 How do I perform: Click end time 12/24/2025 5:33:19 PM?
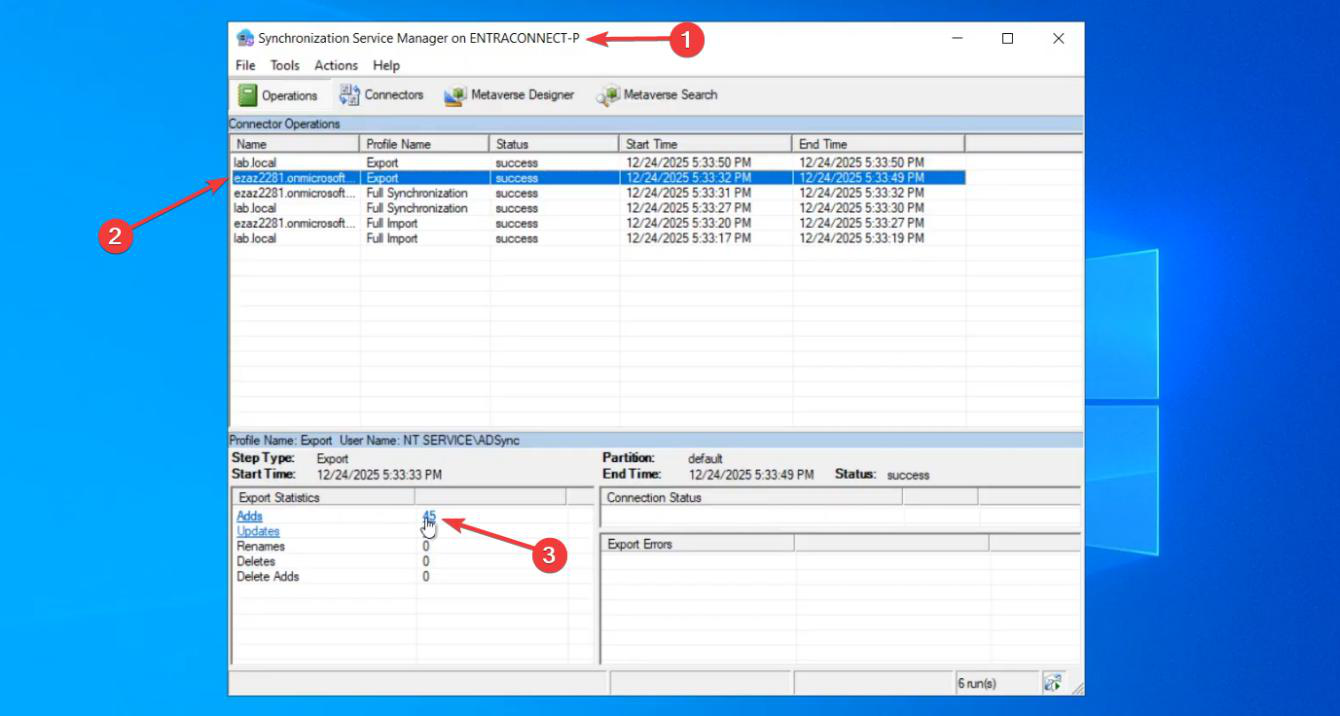click(861, 238)
